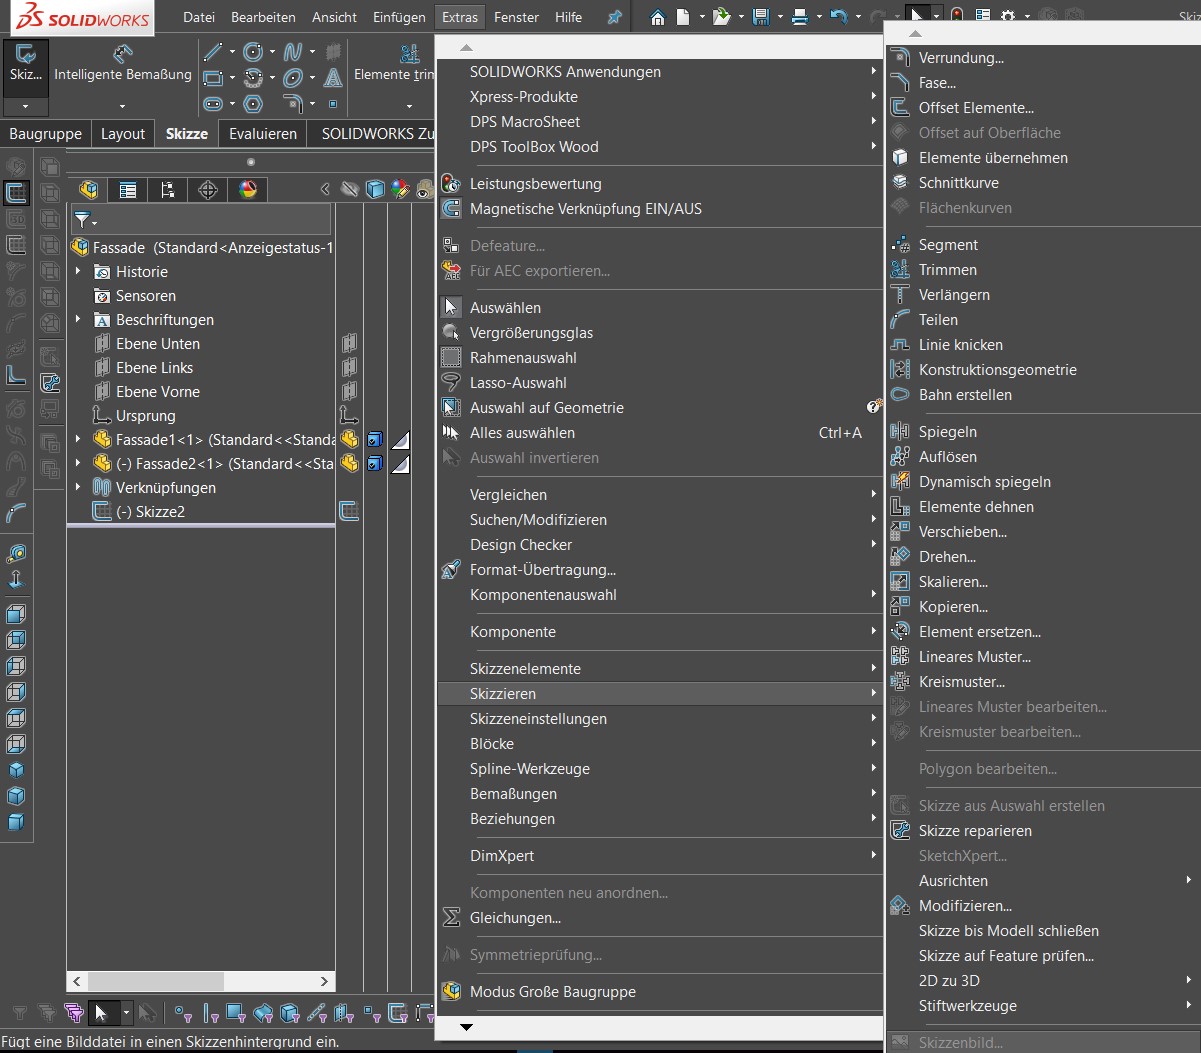The image size is (1201, 1053).
Task: Select the Schnittkurve icon
Action: (900, 183)
